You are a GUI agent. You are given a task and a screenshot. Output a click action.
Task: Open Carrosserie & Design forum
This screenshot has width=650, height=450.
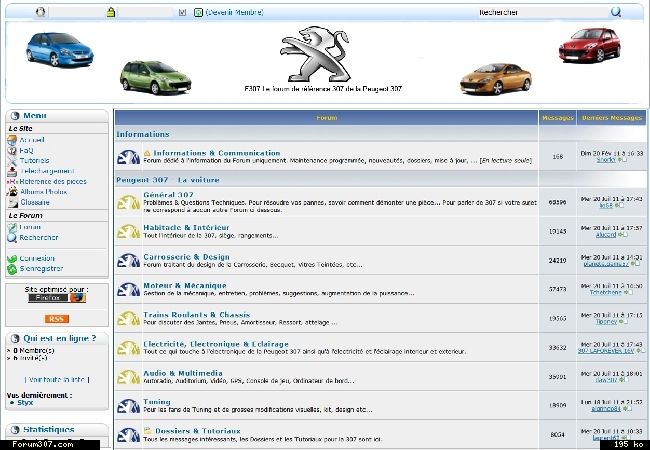(186, 257)
